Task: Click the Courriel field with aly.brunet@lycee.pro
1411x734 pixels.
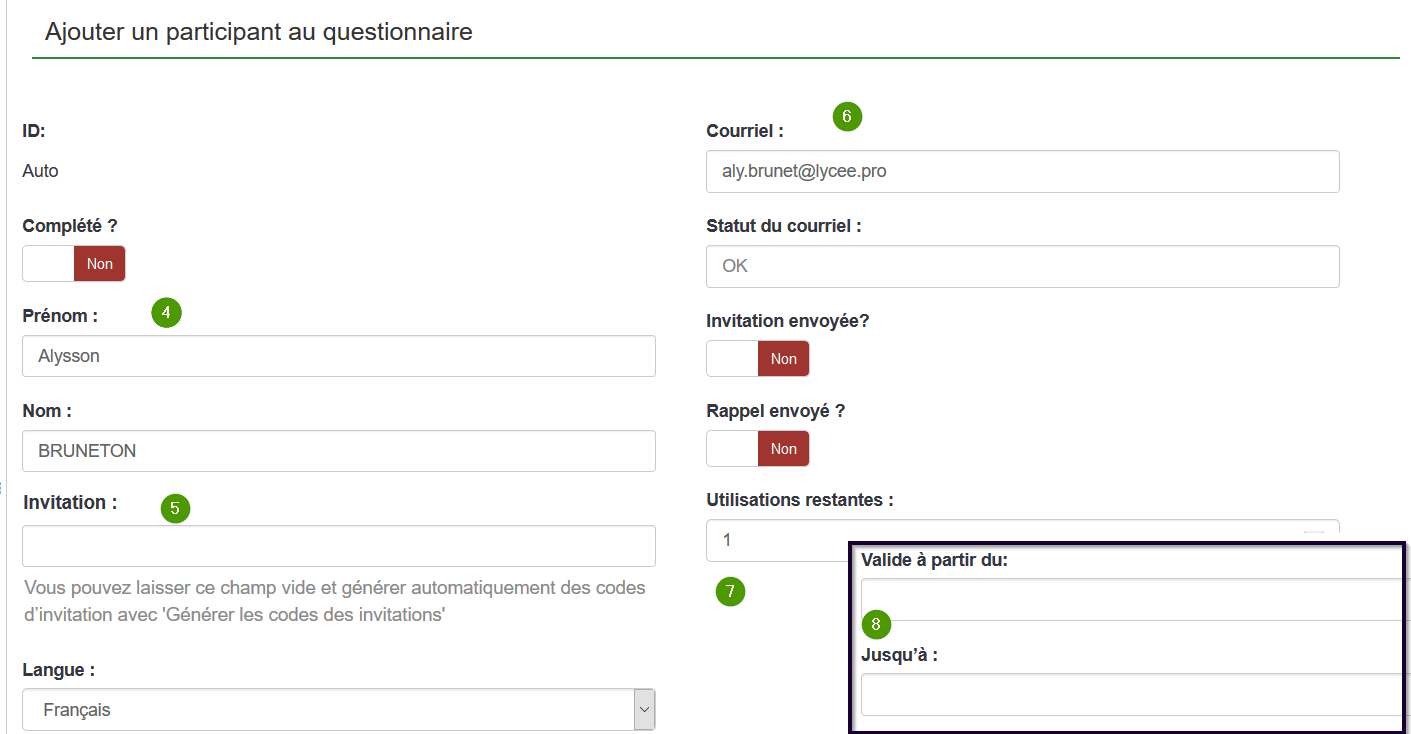Action: coord(1023,171)
